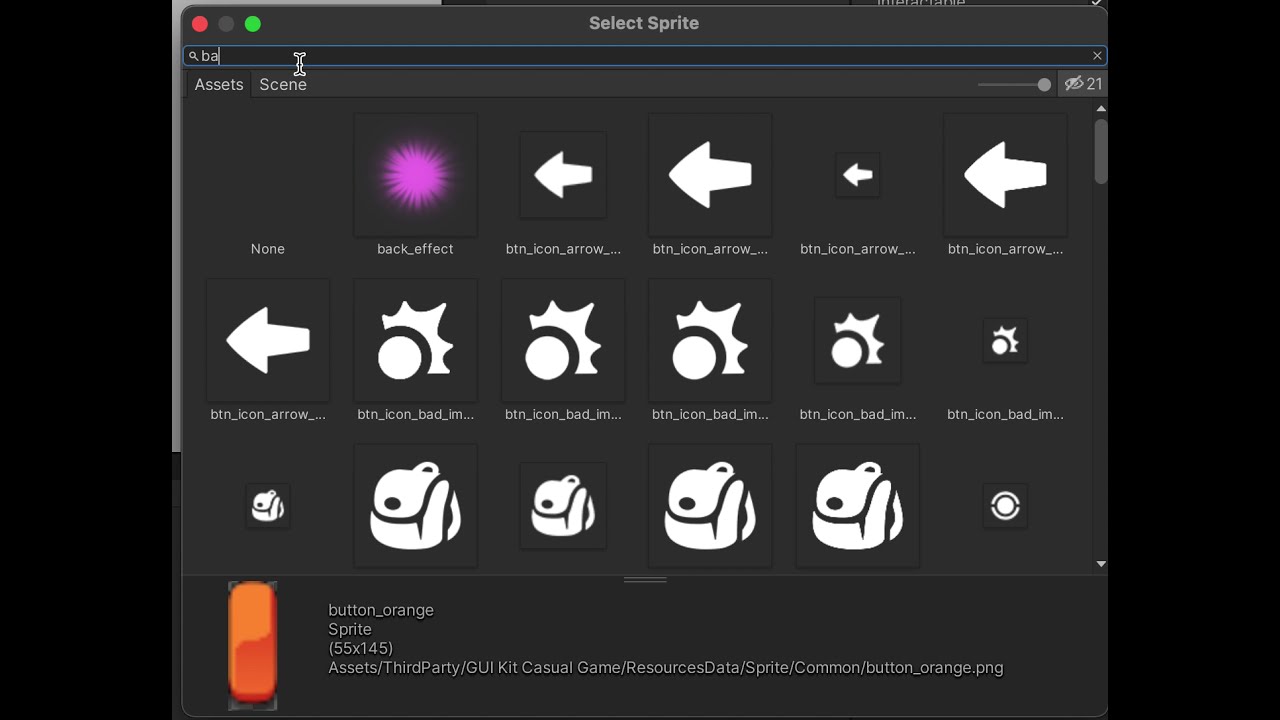Select the smallest btn_icon_bad_im sprite
1280x720 pixels.
tap(1005, 340)
